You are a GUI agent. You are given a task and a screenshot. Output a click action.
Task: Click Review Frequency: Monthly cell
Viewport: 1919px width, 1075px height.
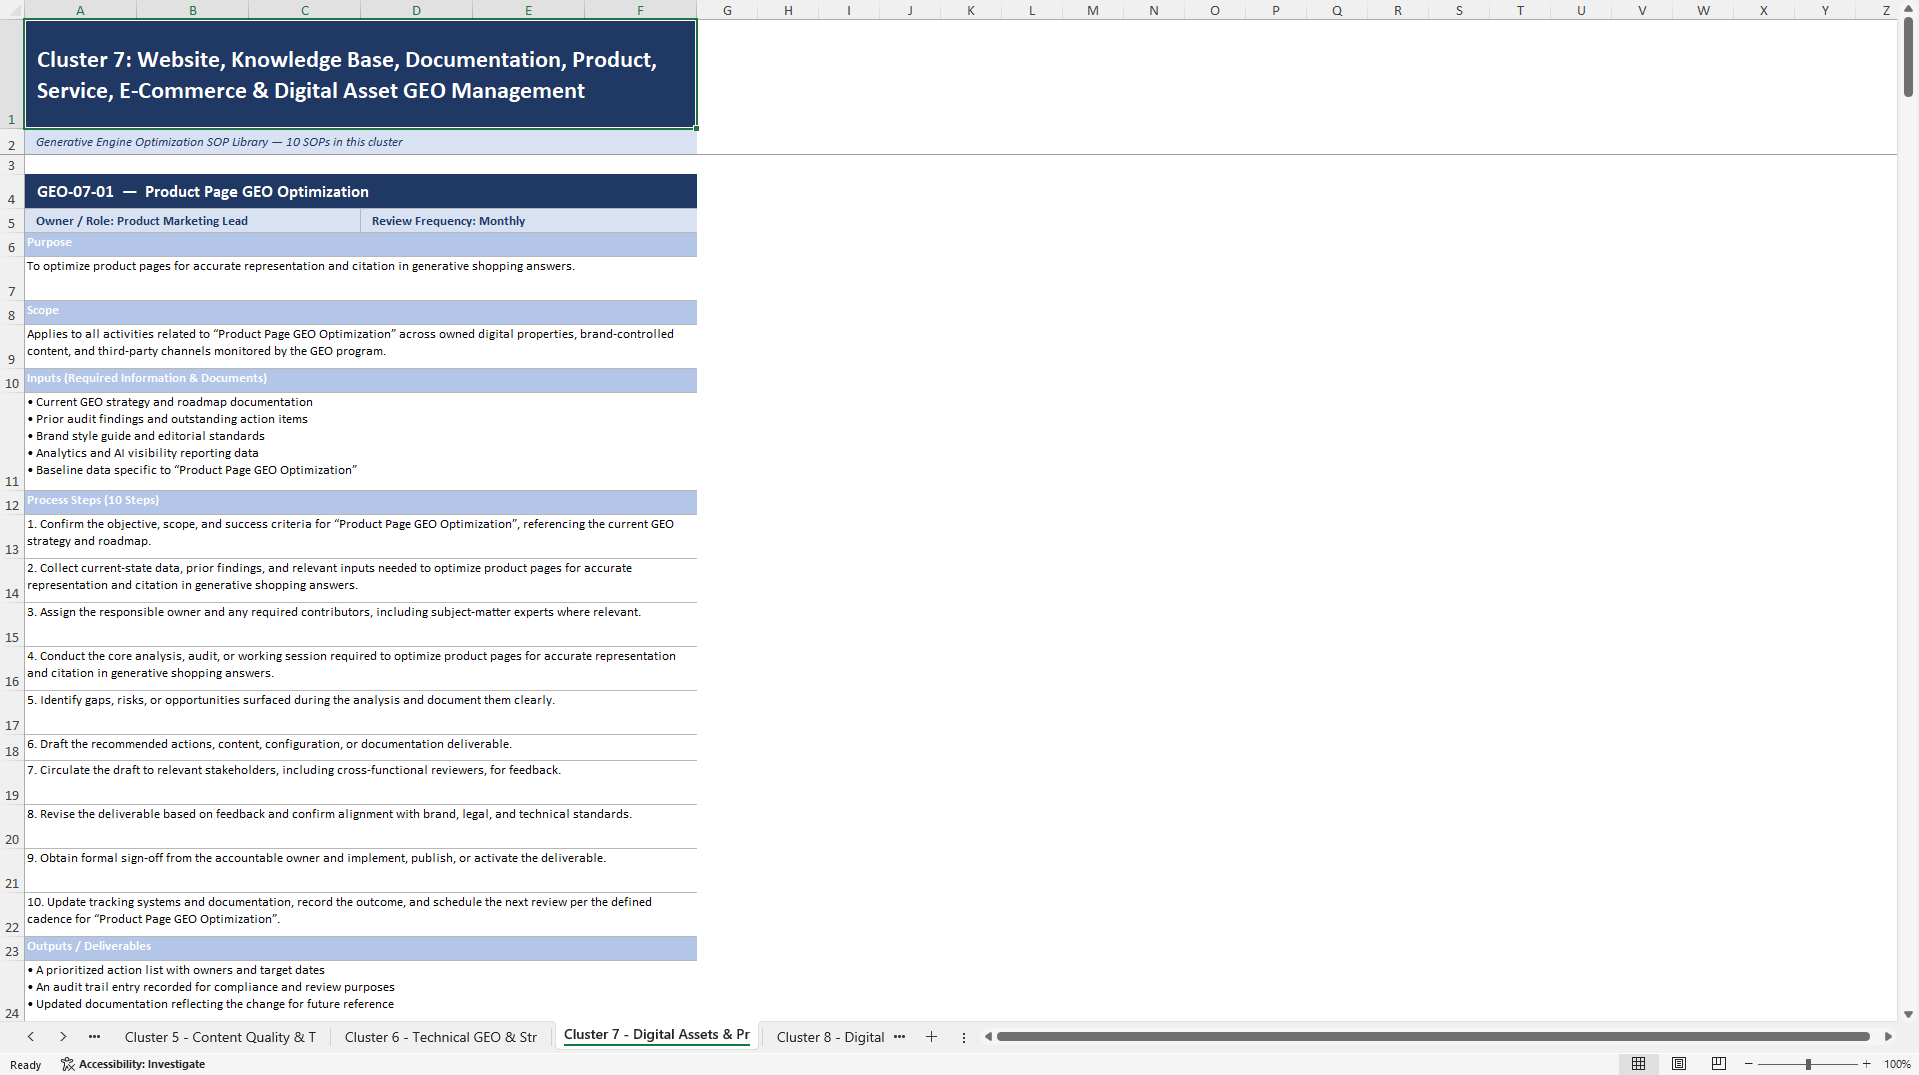pos(528,221)
